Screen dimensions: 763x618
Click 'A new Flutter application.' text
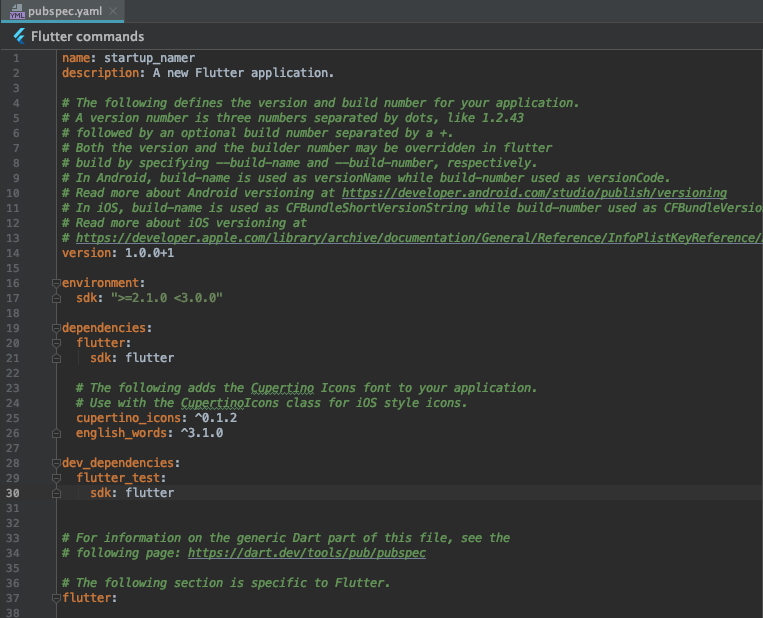243,73
